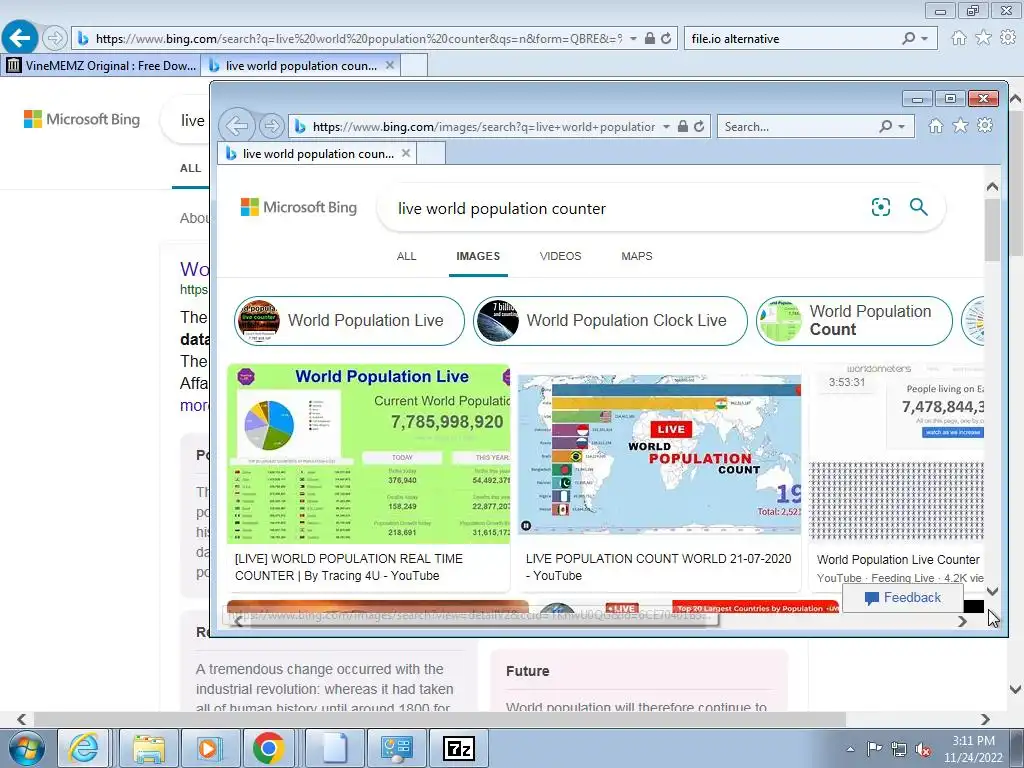This screenshot has width=1024, height=768.
Task: Select 'World Population Live' suggestion chip
Action: point(349,321)
